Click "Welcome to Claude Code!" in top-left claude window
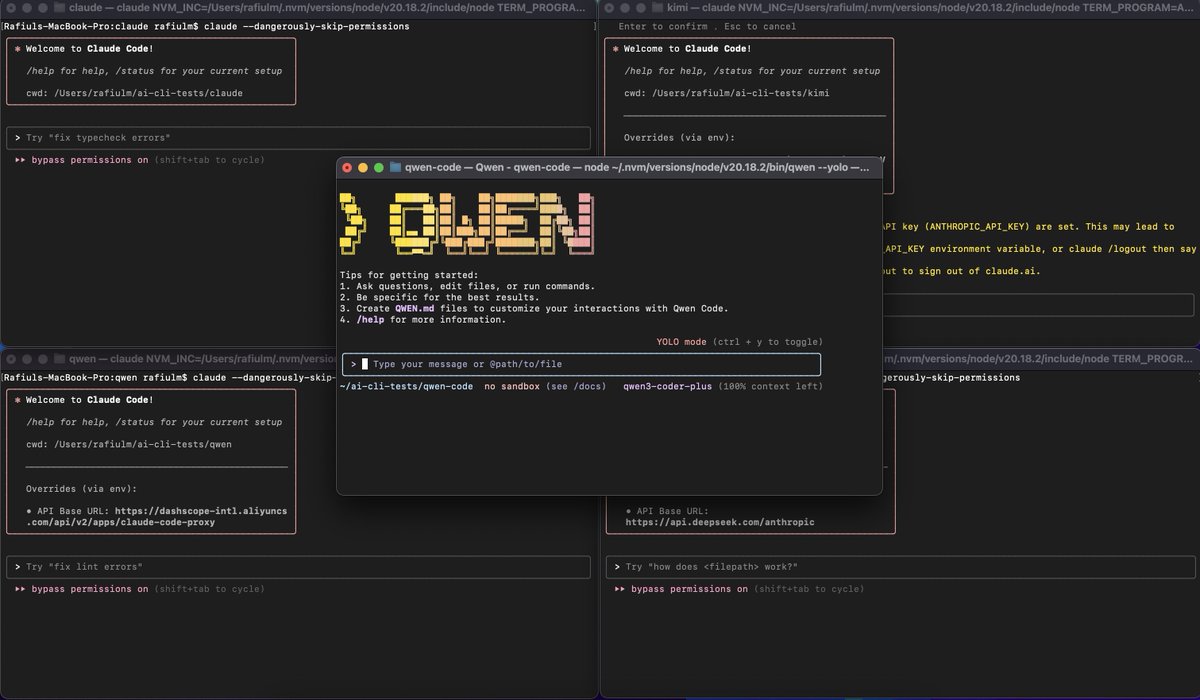The width and height of the screenshot is (1200, 700). point(89,49)
